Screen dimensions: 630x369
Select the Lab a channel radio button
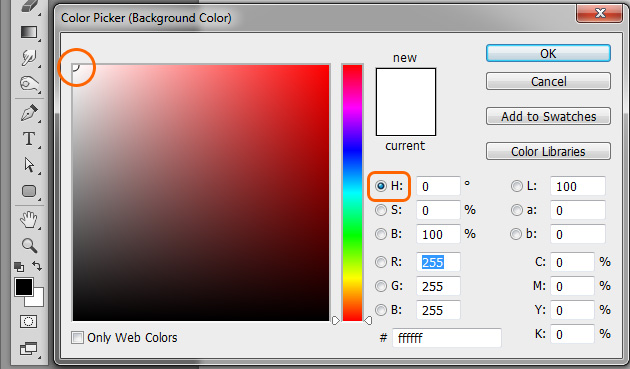click(x=517, y=210)
